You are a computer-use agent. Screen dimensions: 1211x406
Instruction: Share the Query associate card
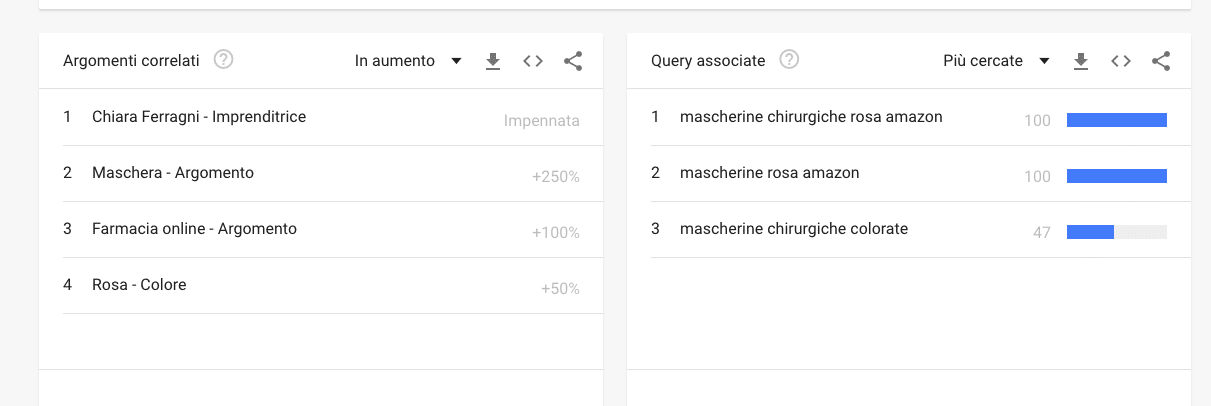point(1161,61)
